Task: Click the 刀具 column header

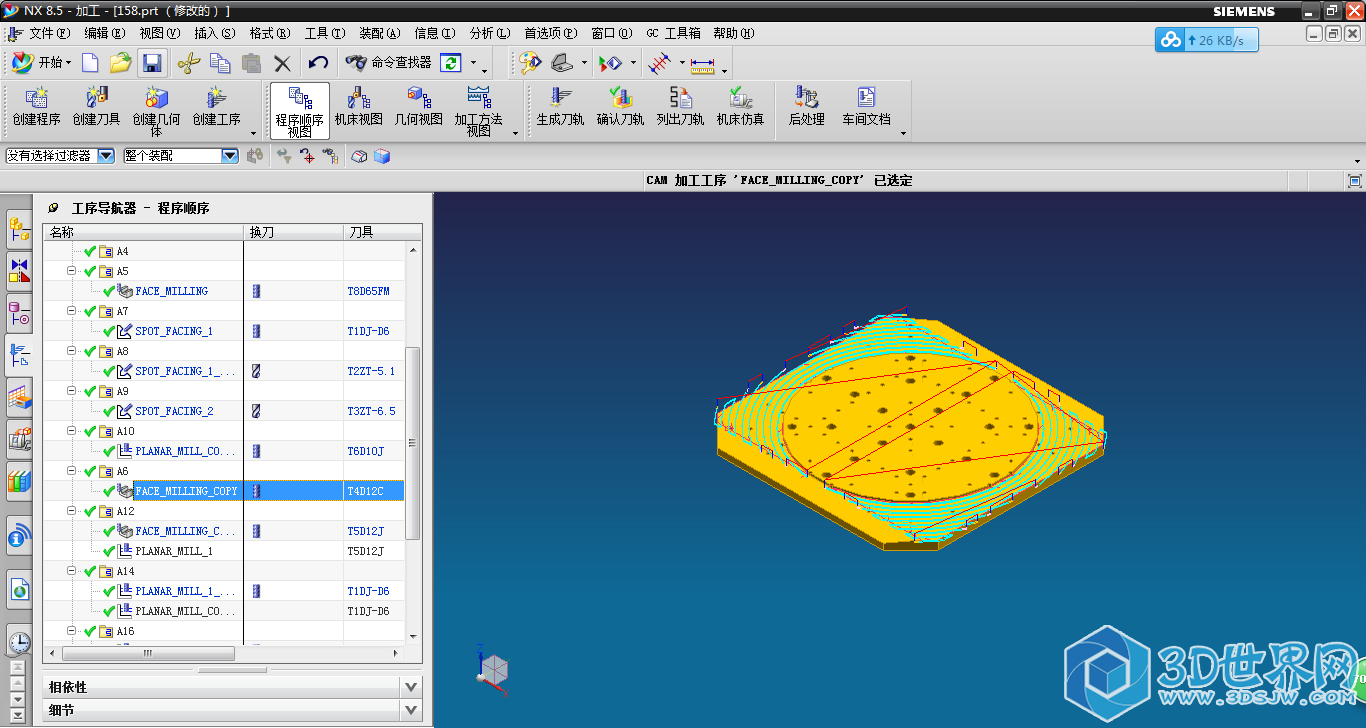Action: point(383,232)
